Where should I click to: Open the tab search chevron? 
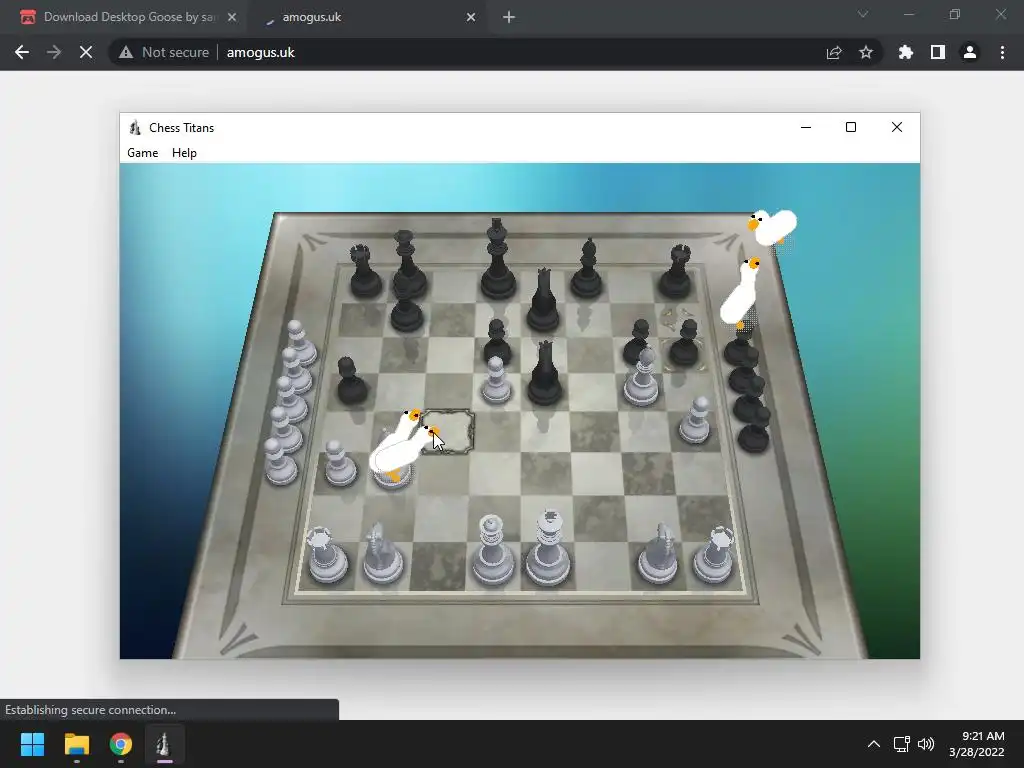pos(863,14)
